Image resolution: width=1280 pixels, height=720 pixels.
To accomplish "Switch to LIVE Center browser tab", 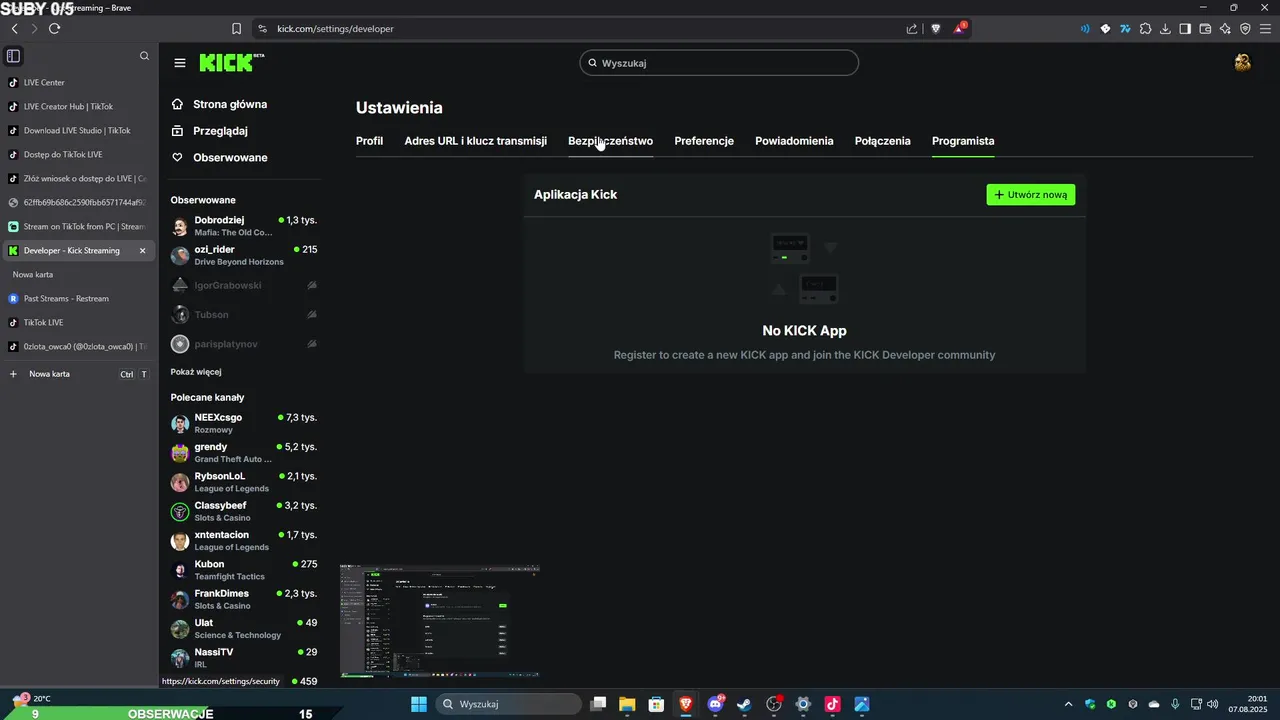I will (78, 83).
